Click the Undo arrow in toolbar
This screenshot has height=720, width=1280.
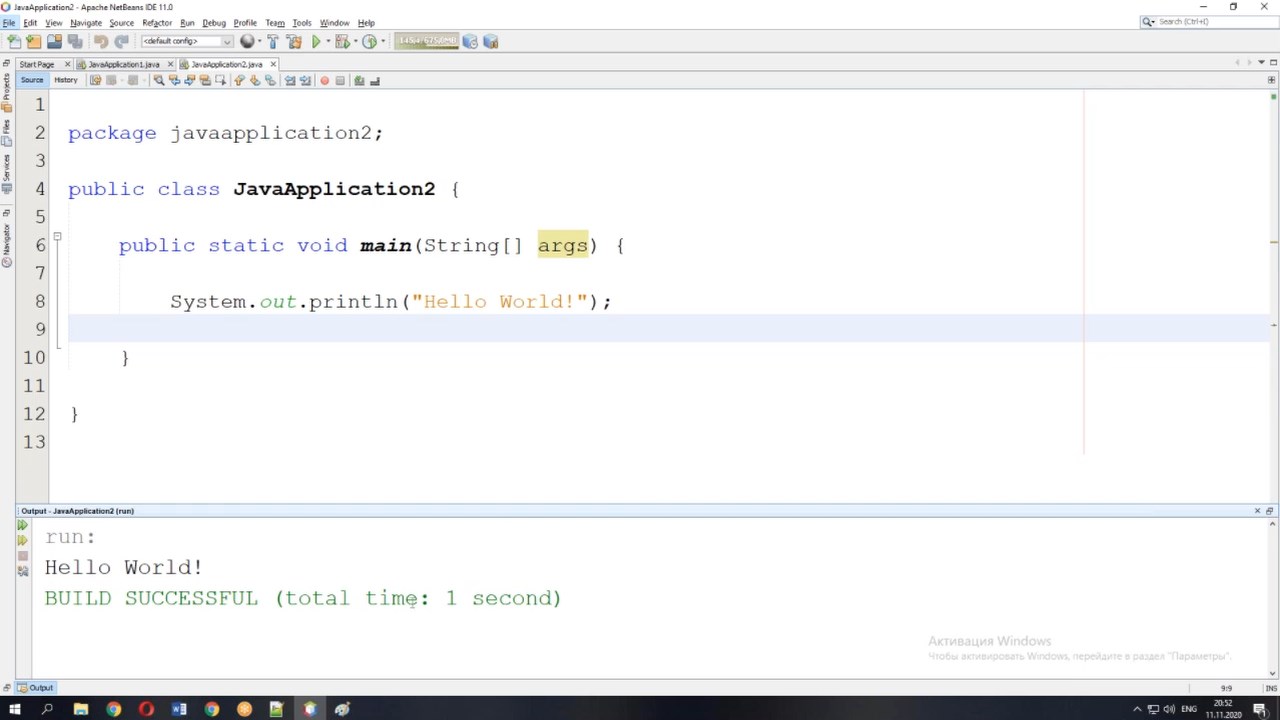(101, 41)
